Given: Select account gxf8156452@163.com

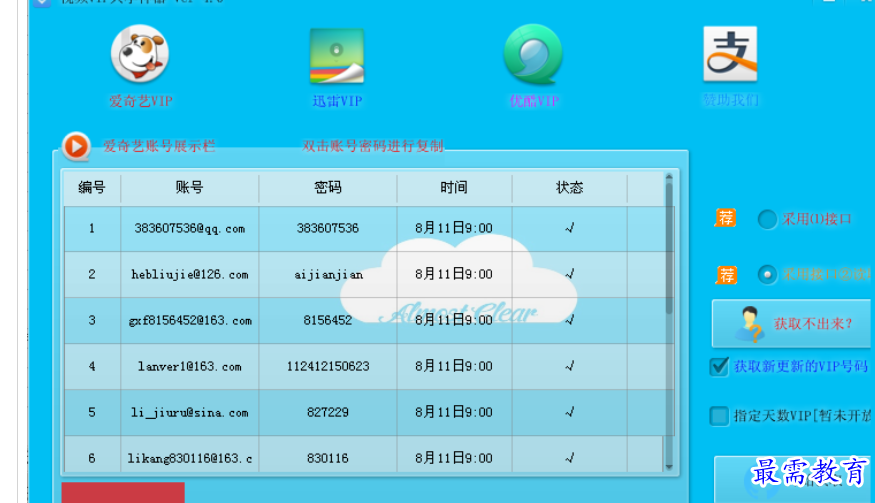Looking at the screenshot, I should pos(190,321).
